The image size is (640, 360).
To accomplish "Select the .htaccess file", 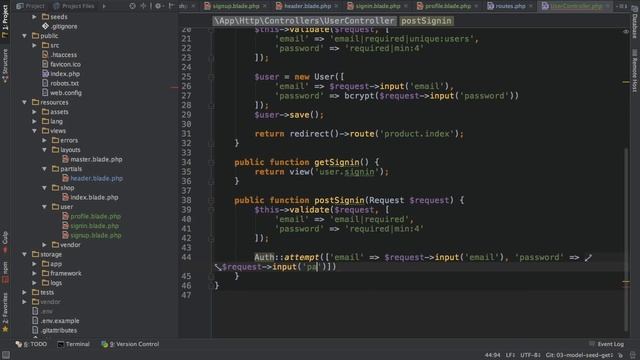I will 59,55.
